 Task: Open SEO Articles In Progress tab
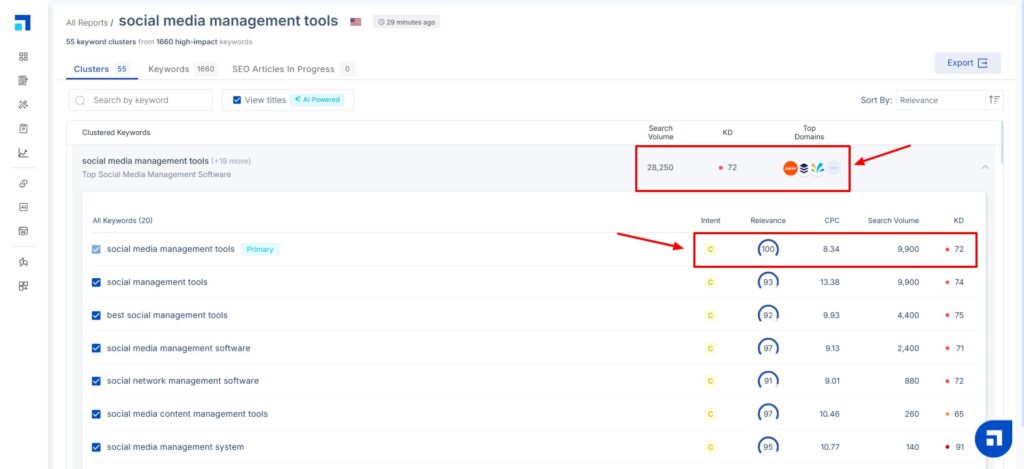click(284, 69)
